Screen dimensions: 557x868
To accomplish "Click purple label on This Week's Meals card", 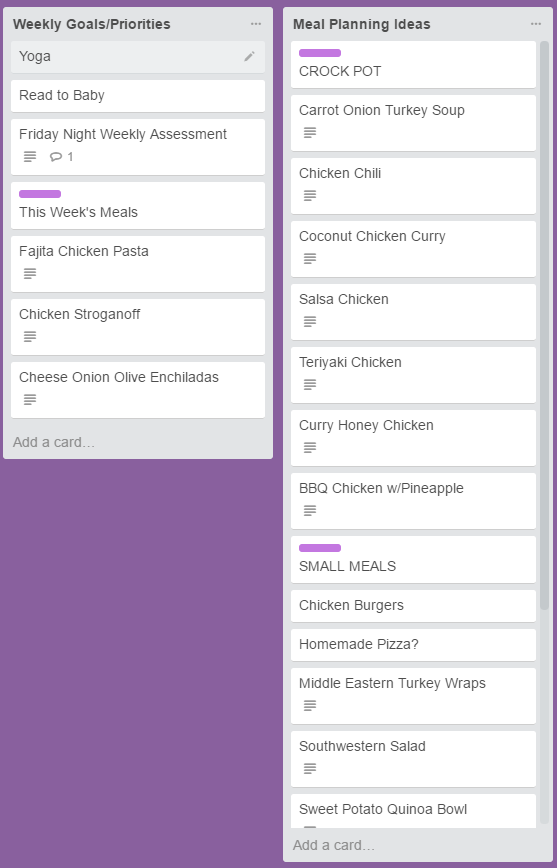I will (40, 194).
